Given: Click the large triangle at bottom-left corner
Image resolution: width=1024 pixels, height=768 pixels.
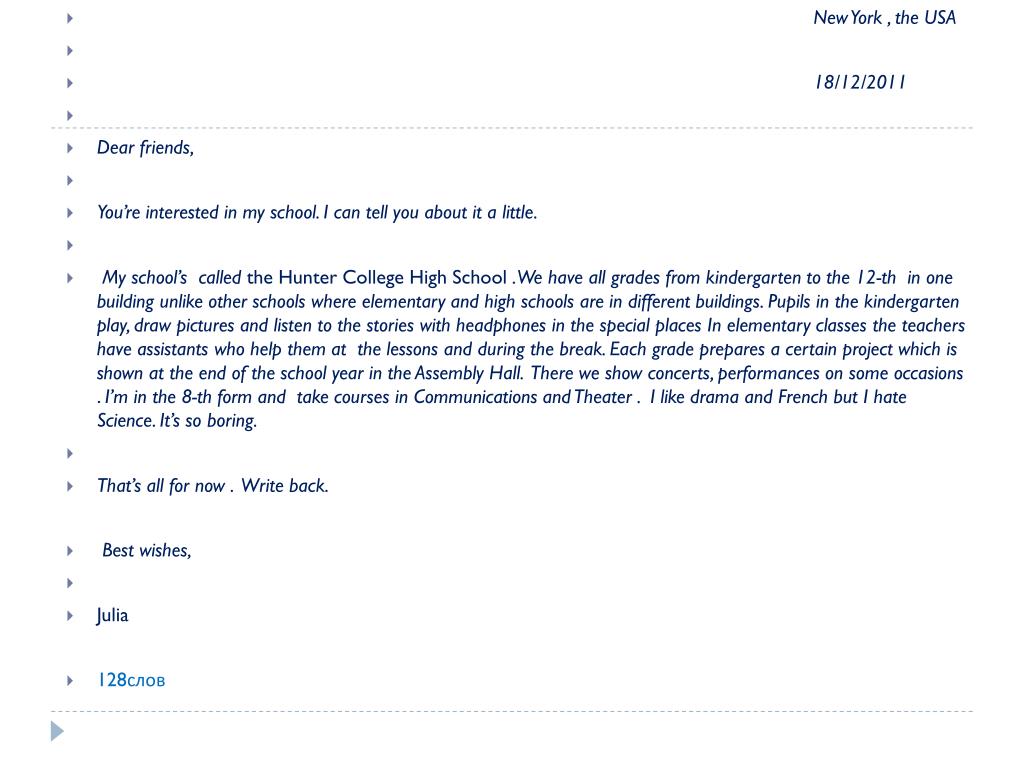Looking at the screenshot, I should pyautogui.click(x=57, y=731).
